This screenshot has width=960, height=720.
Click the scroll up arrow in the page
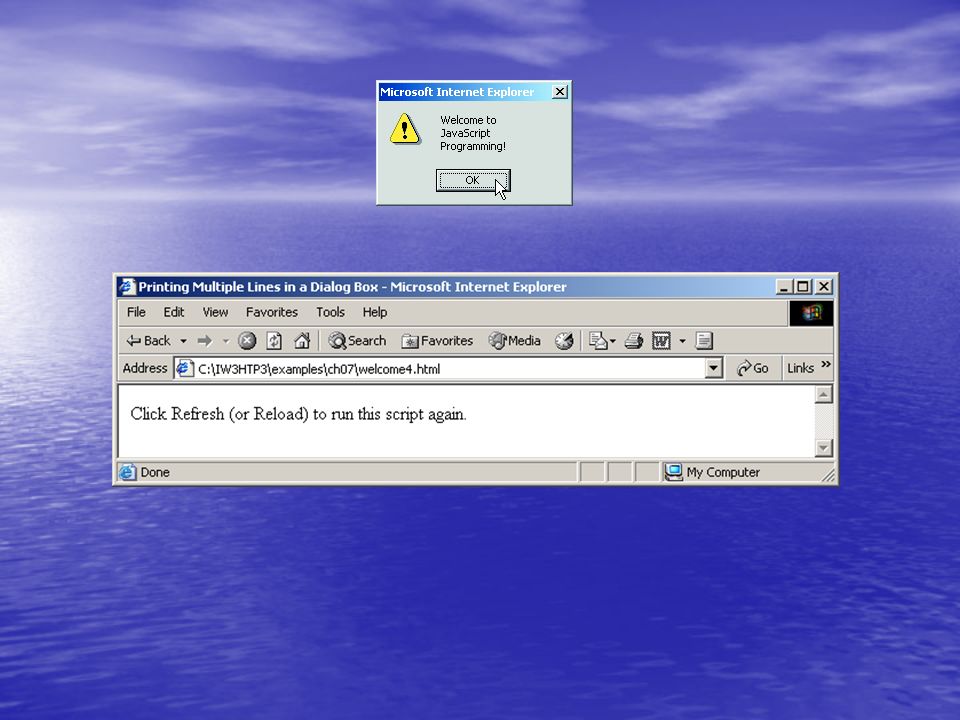point(823,395)
